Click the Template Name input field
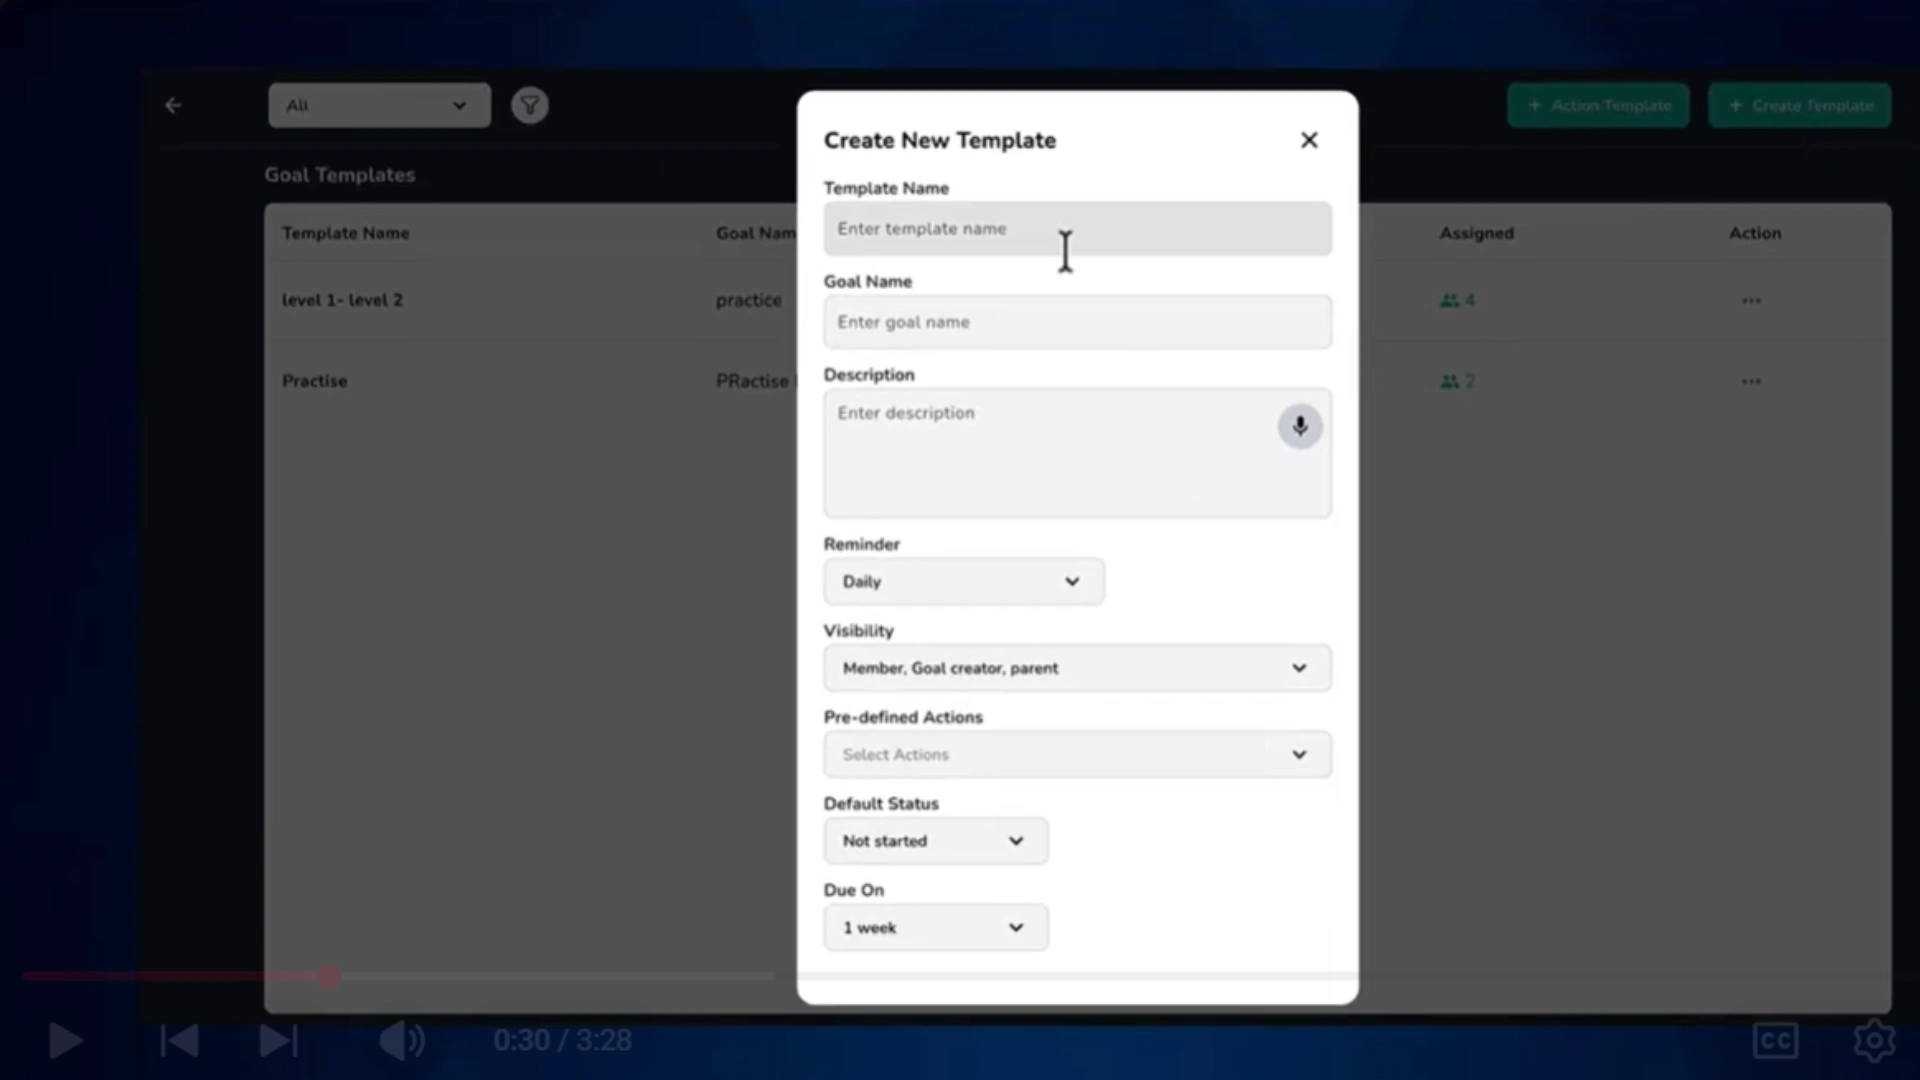Viewport: 1920px width, 1080px height. click(1077, 229)
